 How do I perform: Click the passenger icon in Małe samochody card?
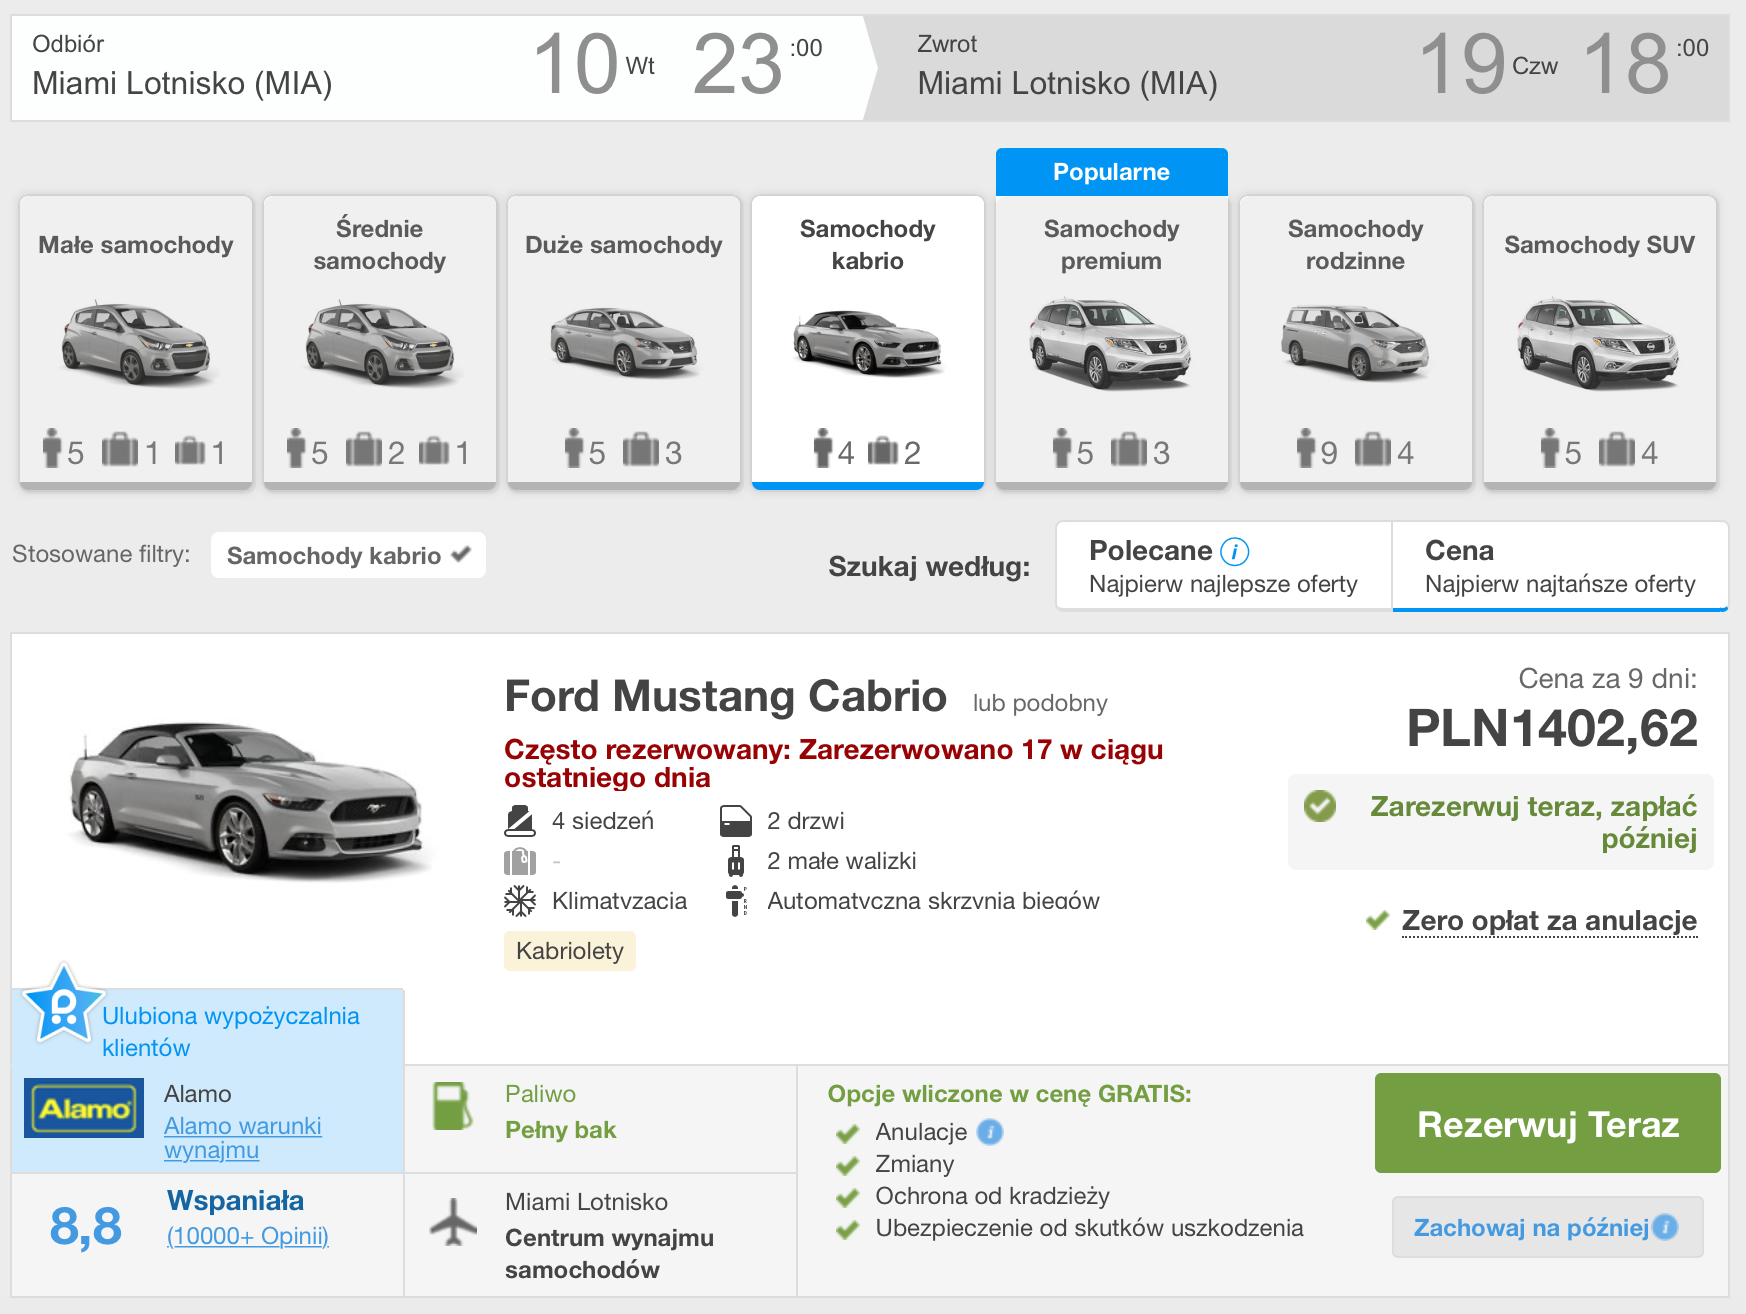52,448
